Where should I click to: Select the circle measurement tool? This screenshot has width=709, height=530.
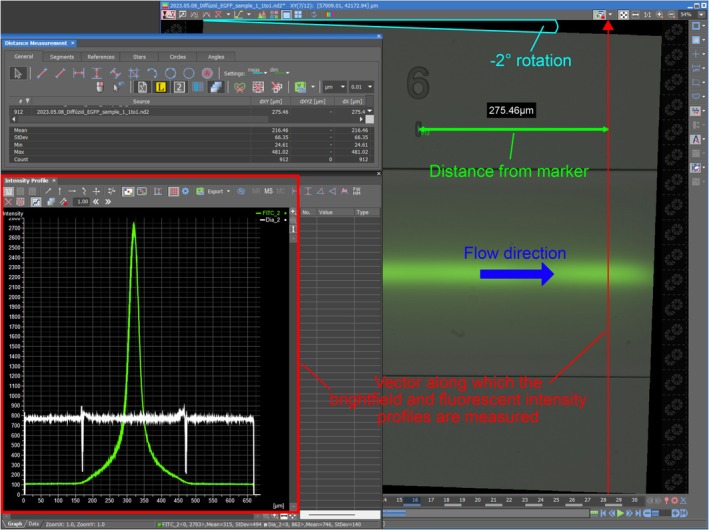pyautogui.click(x=170, y=73)
